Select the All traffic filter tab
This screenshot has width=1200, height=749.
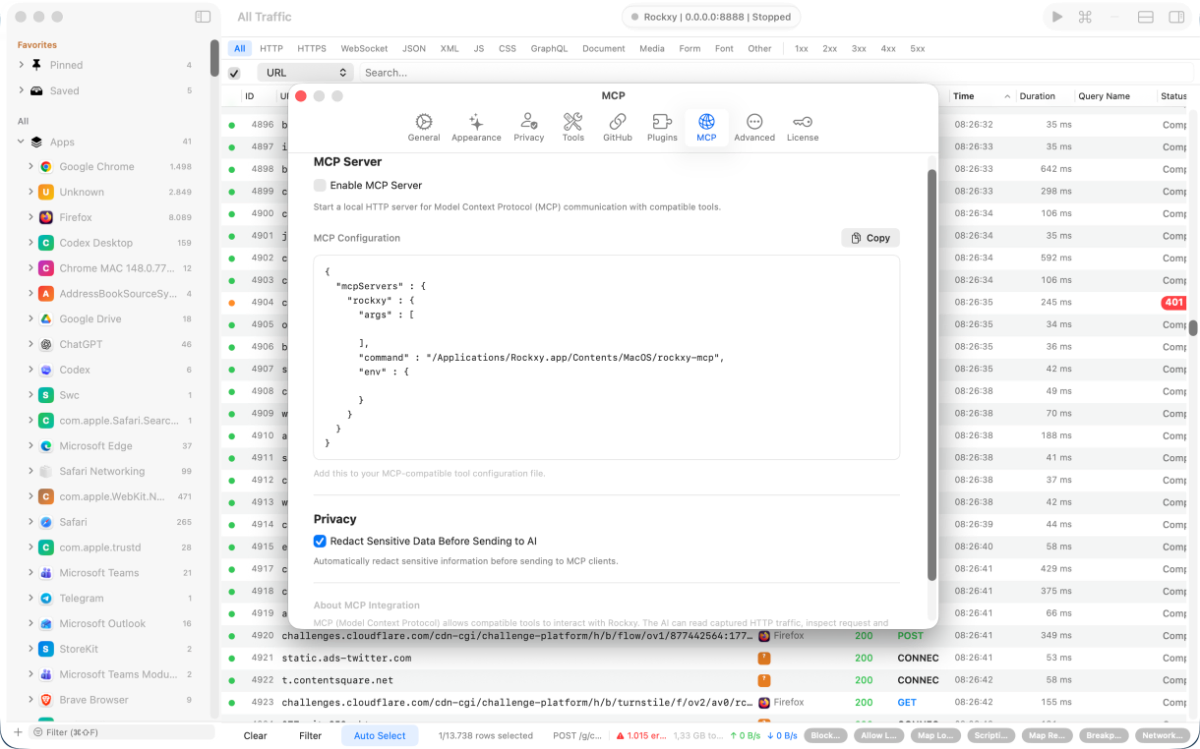click(240, 48)
